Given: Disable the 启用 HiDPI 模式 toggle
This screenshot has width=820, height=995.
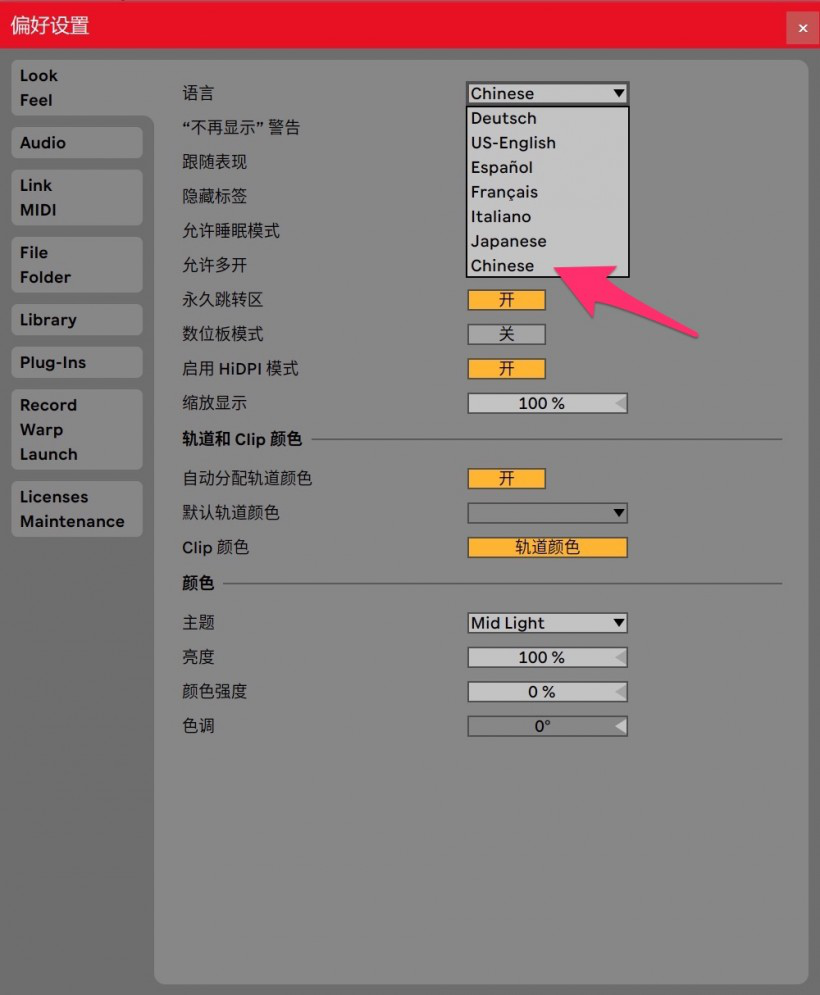Looking at the screenshot, I should (x=506, y=369).
